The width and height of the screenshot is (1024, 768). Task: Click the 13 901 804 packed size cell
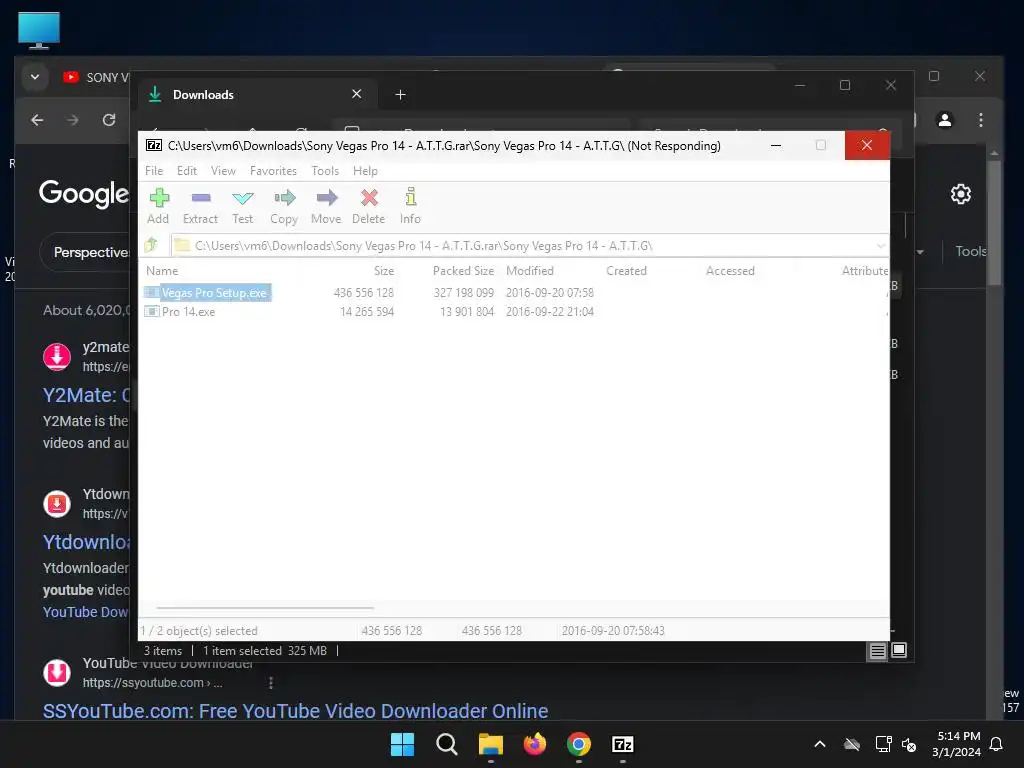pyautogui.click(x=466, y=312)
